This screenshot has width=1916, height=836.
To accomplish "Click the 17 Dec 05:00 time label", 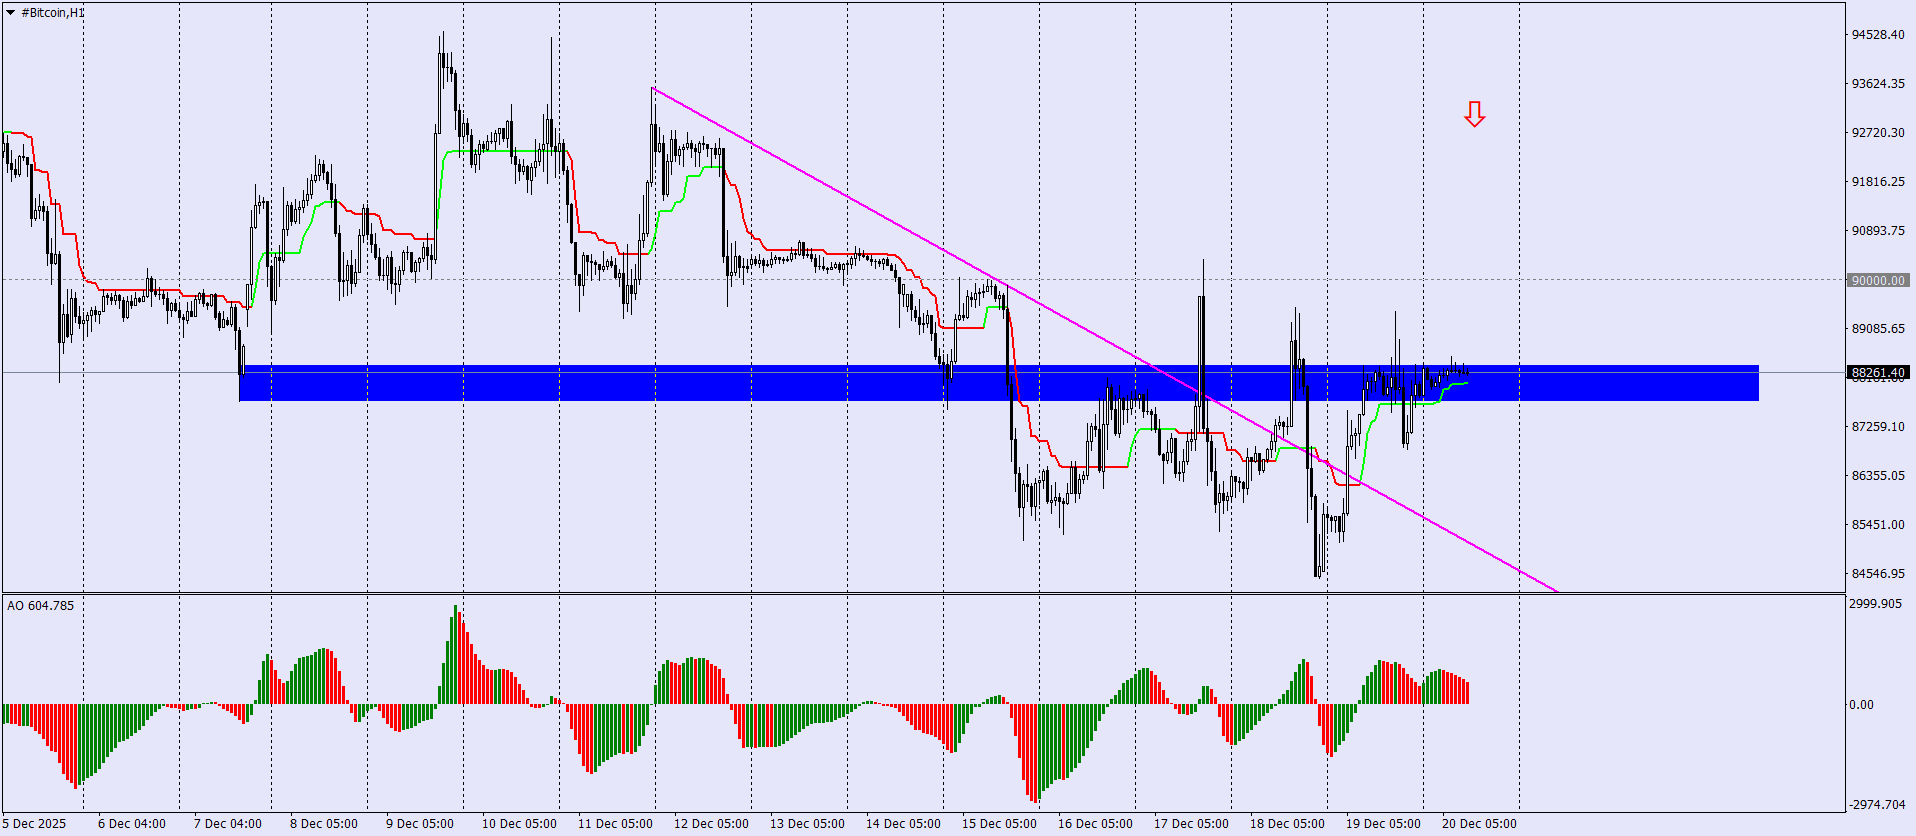I will tap(1191, 824).
